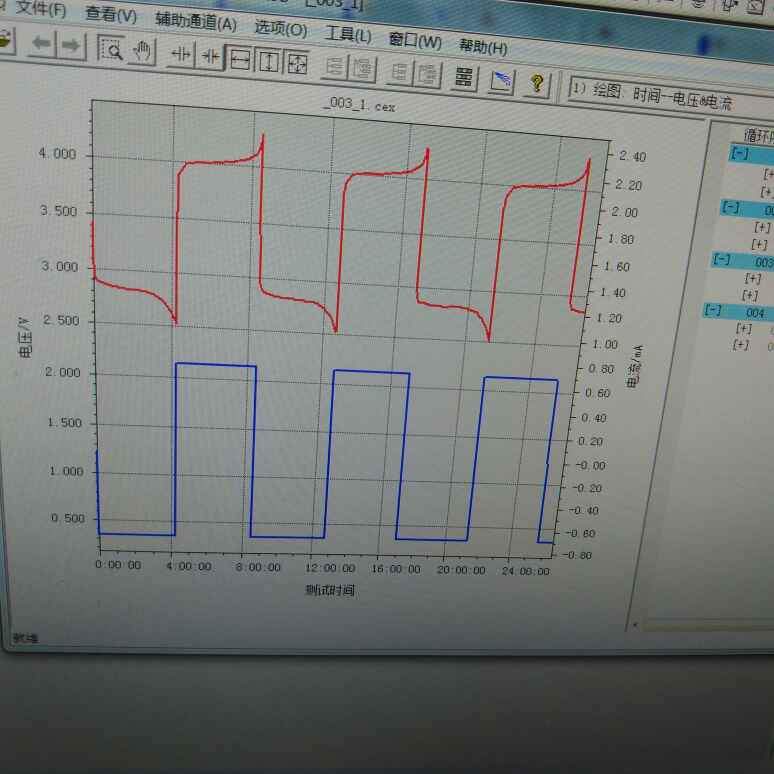Select the zoom rectangle magnifier tool
Screen dimensions: 774x774
coord(111,49)
